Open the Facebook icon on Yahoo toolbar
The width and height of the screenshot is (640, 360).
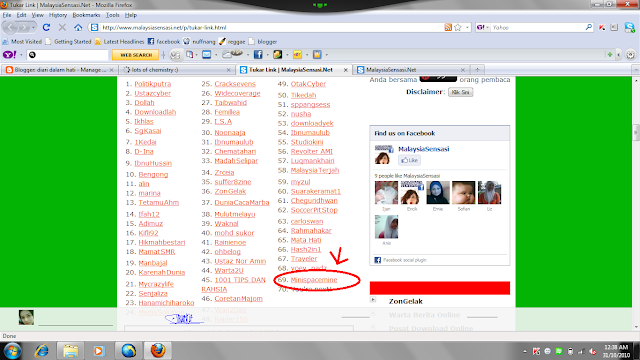click(x=258, y=54)
